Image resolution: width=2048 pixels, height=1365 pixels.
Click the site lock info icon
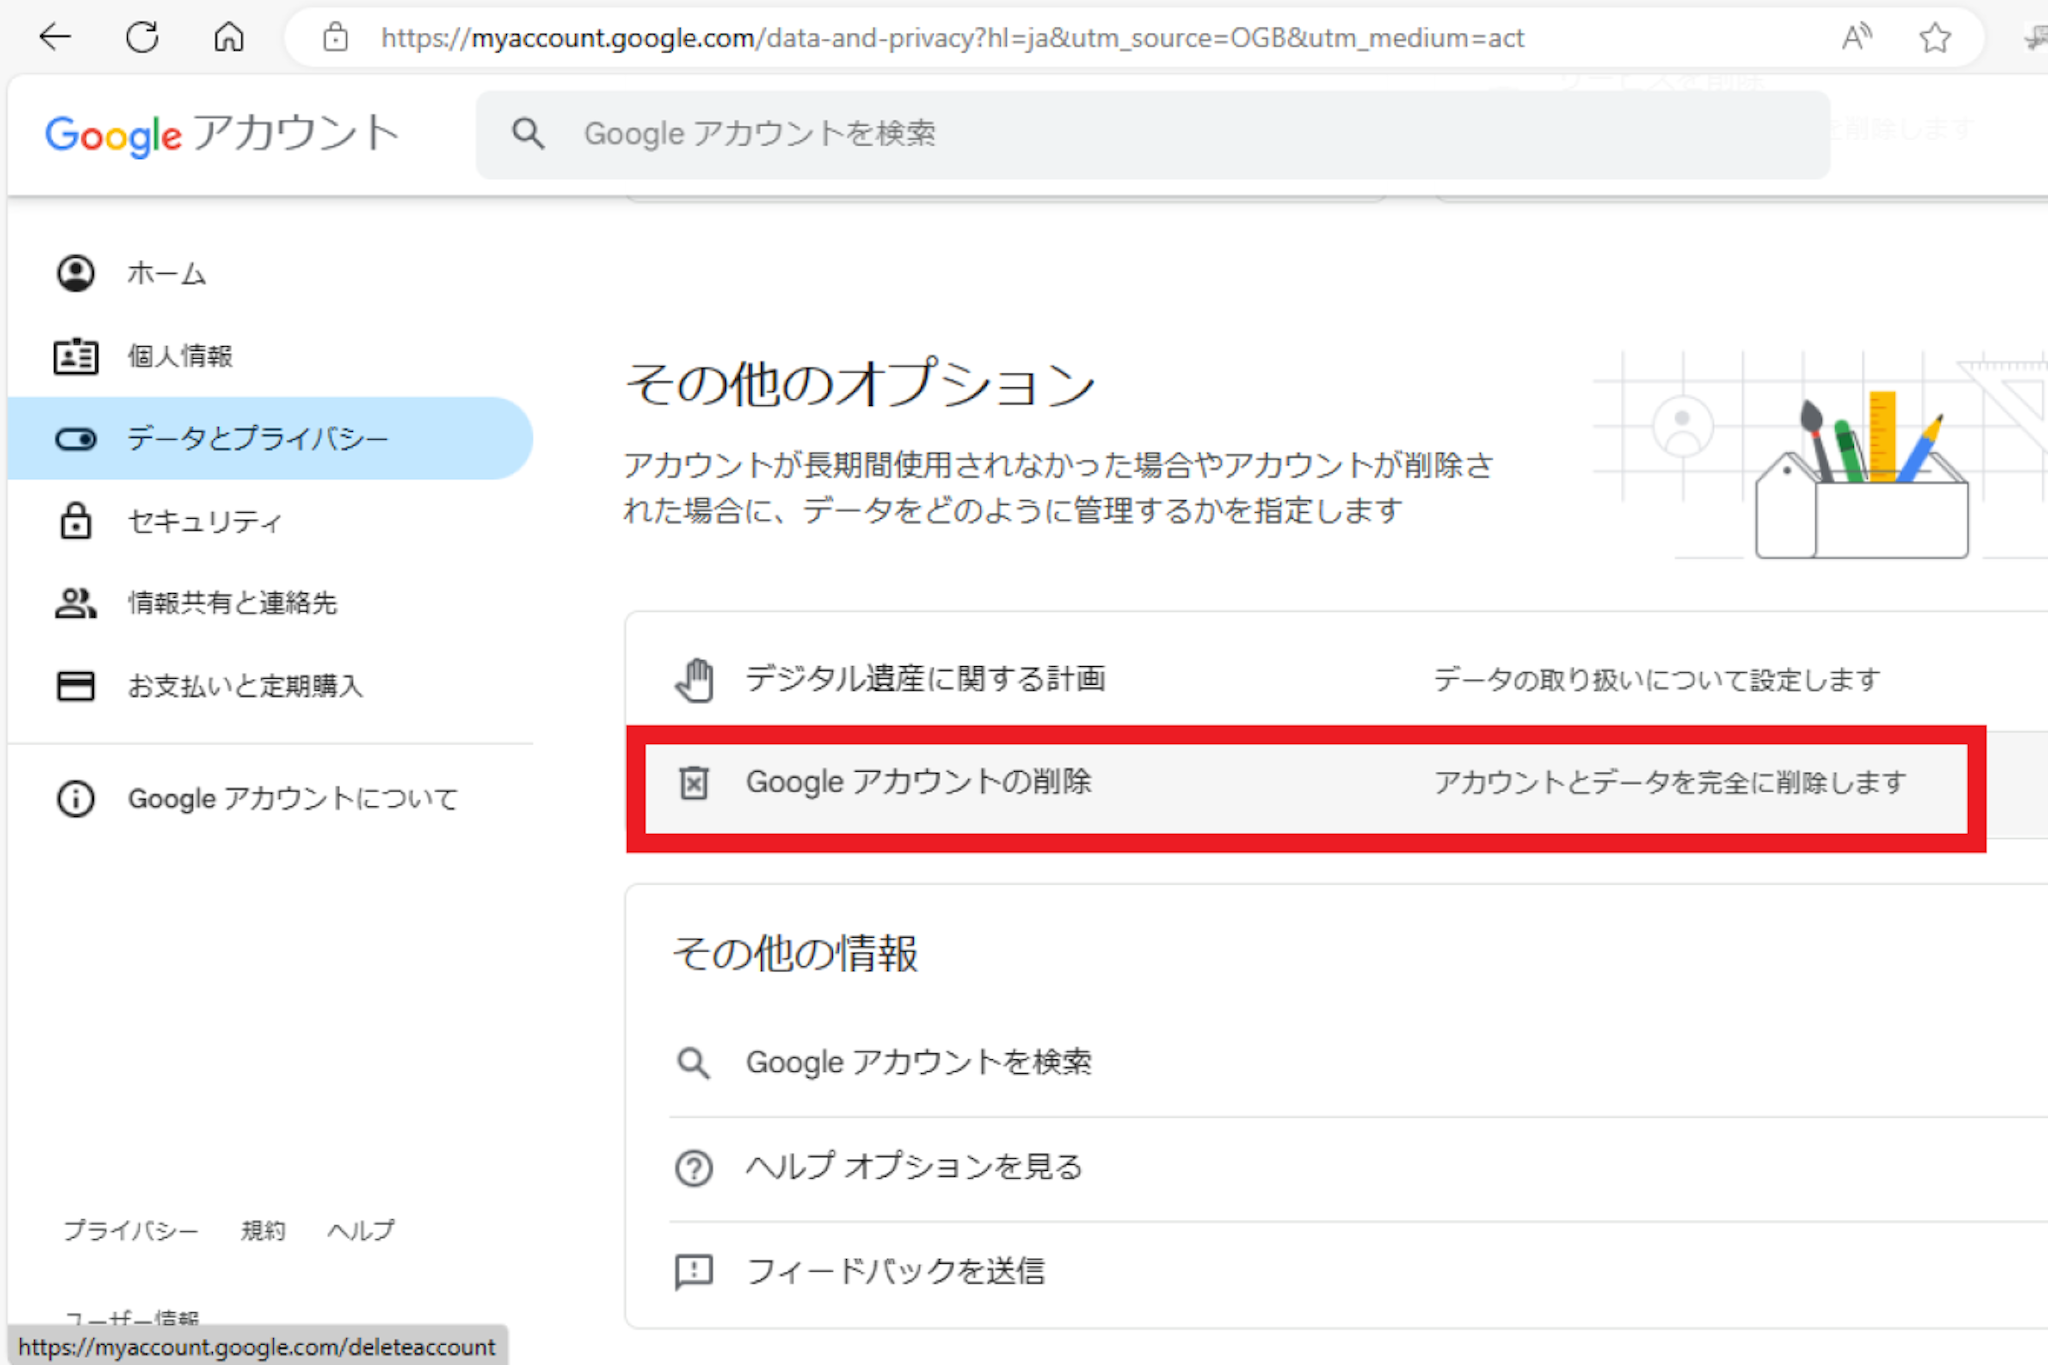(x=336, y=38)
